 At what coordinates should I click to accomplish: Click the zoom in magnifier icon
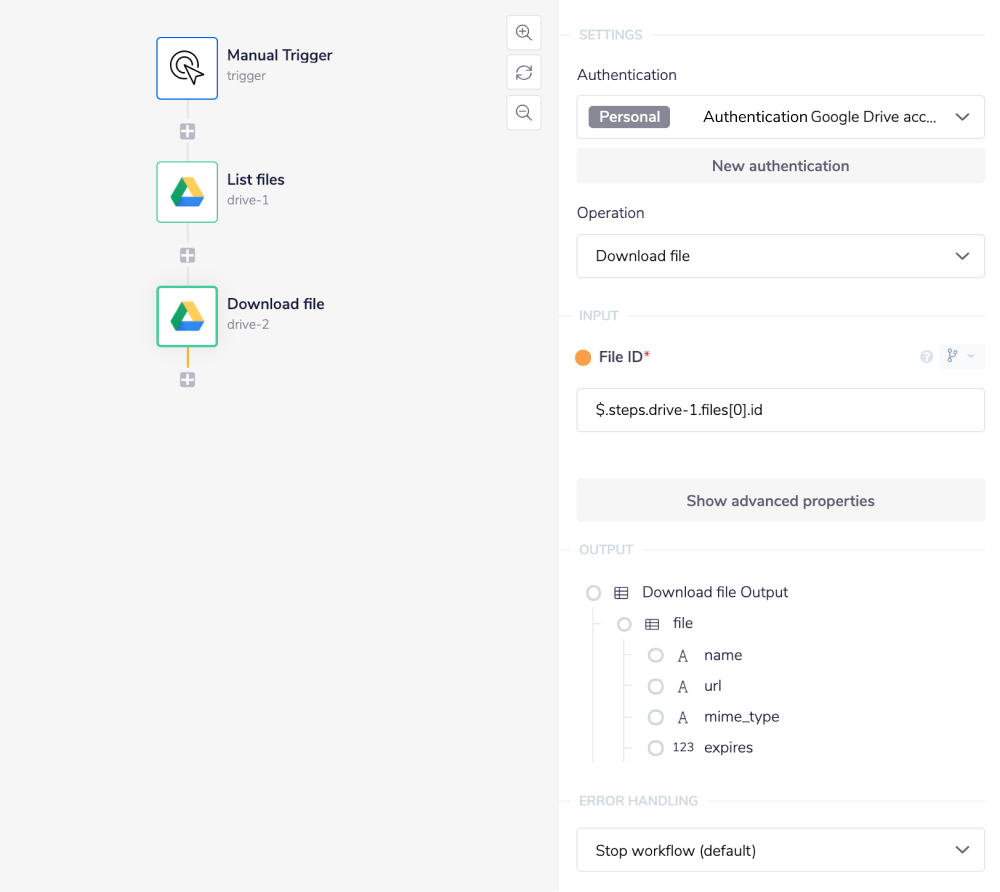coord(523,32)
